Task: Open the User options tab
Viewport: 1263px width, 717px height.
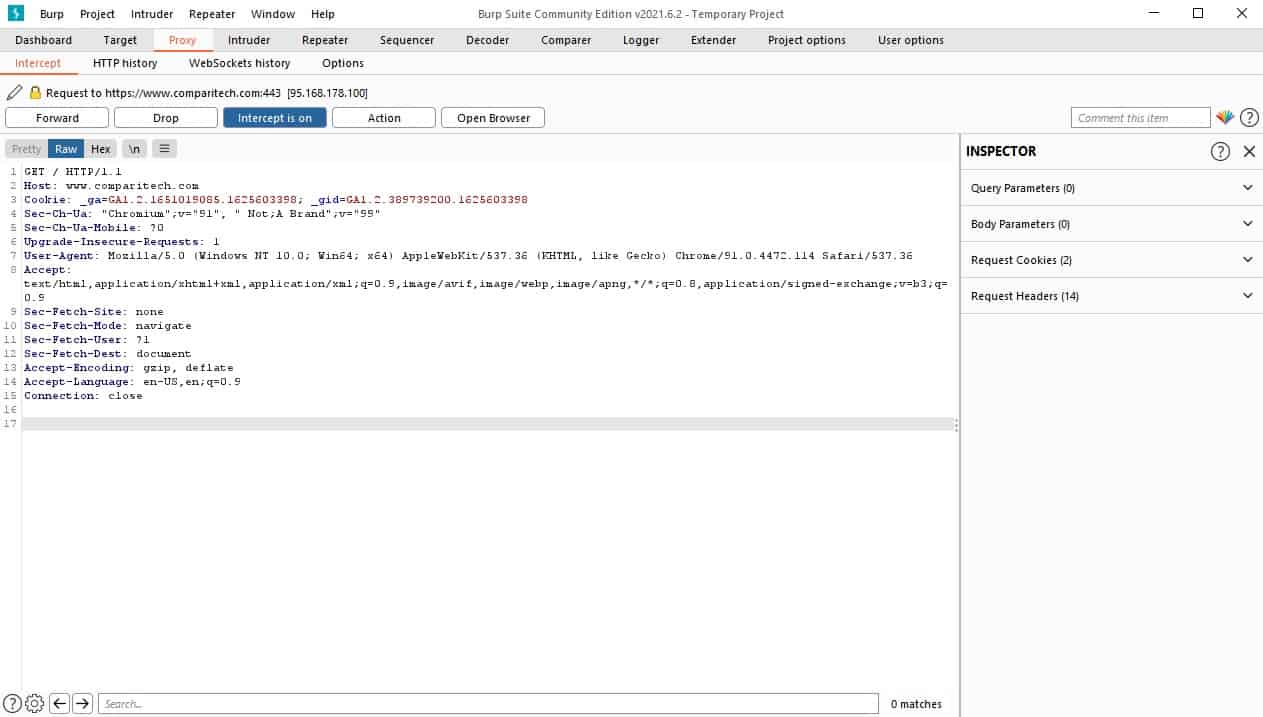Action: pos(911,40)
